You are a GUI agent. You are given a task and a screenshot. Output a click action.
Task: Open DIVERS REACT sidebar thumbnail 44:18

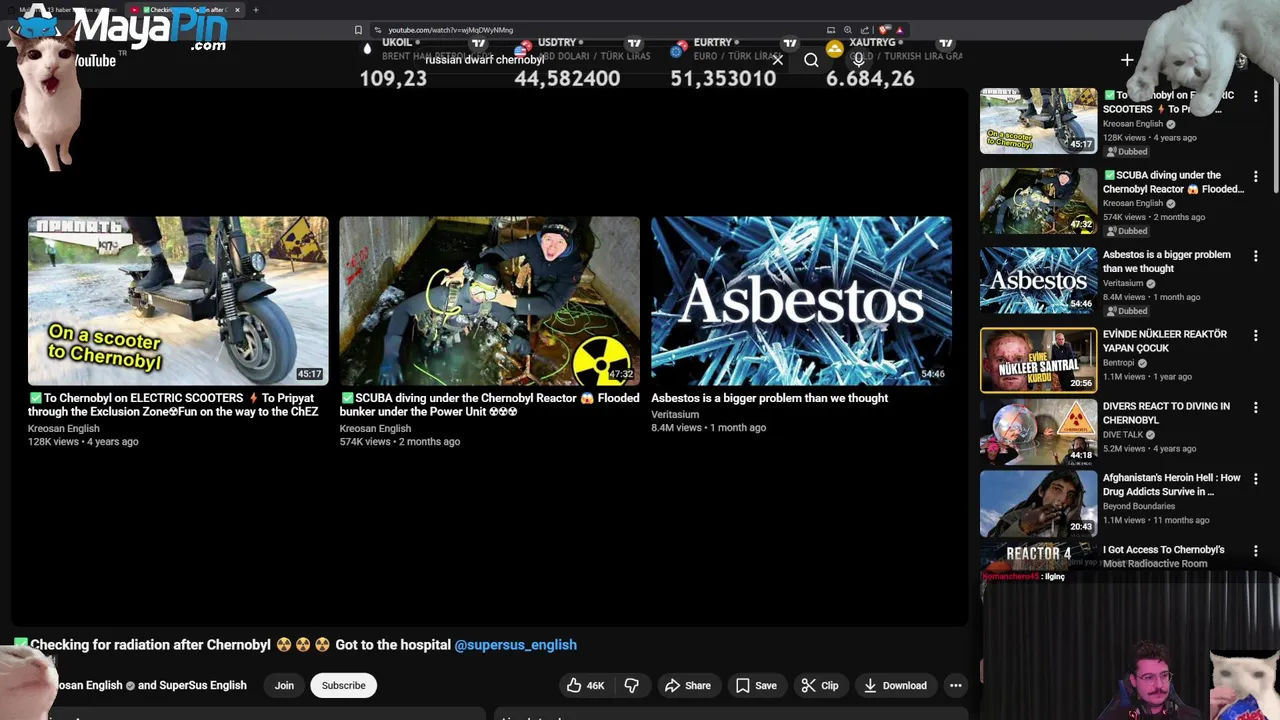[x=1038, y=432]
